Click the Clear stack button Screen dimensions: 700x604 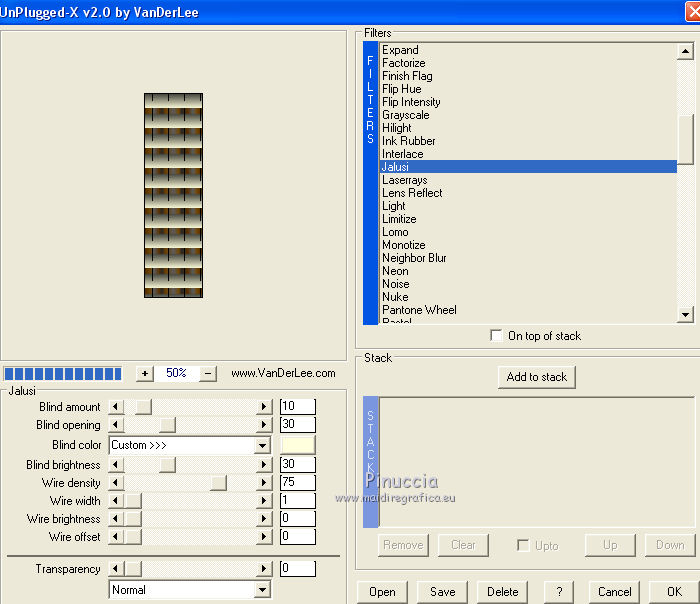[x=463, y=545]
